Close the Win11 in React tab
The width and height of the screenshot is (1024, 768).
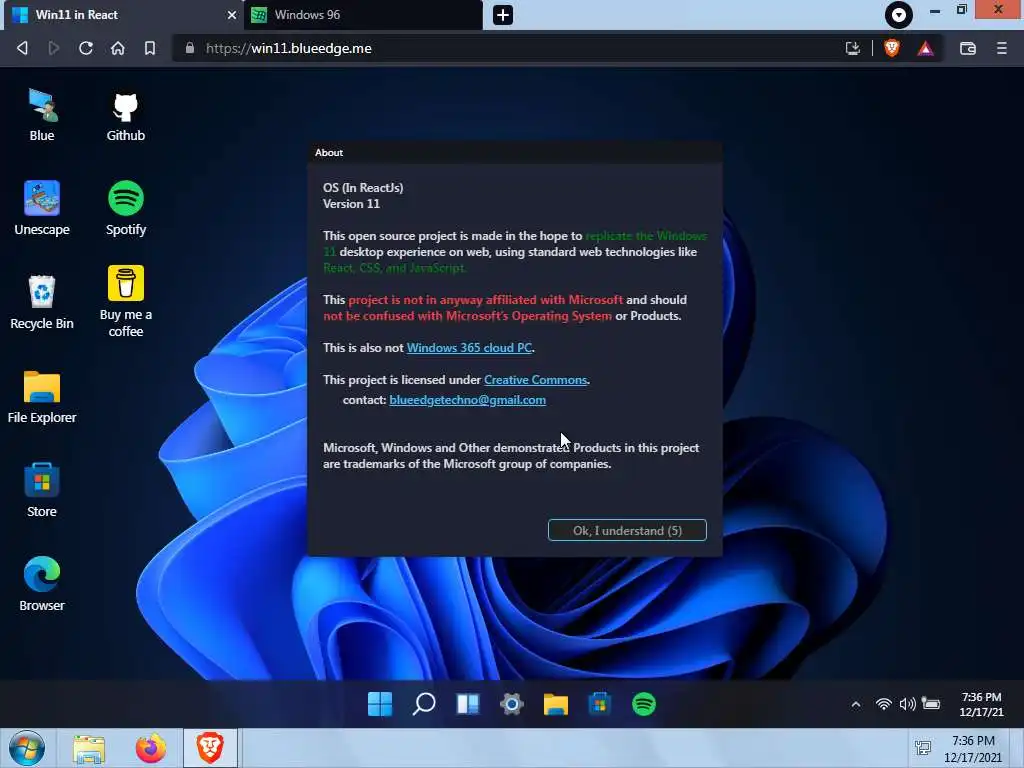tap(231, 15)
